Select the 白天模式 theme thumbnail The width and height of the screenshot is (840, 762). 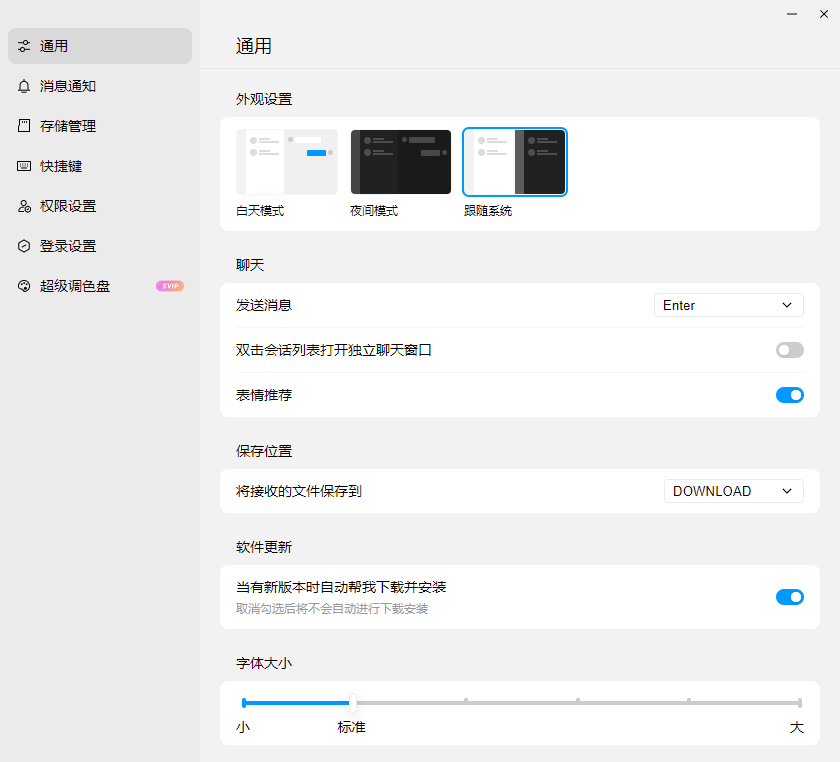coord(286,162)
